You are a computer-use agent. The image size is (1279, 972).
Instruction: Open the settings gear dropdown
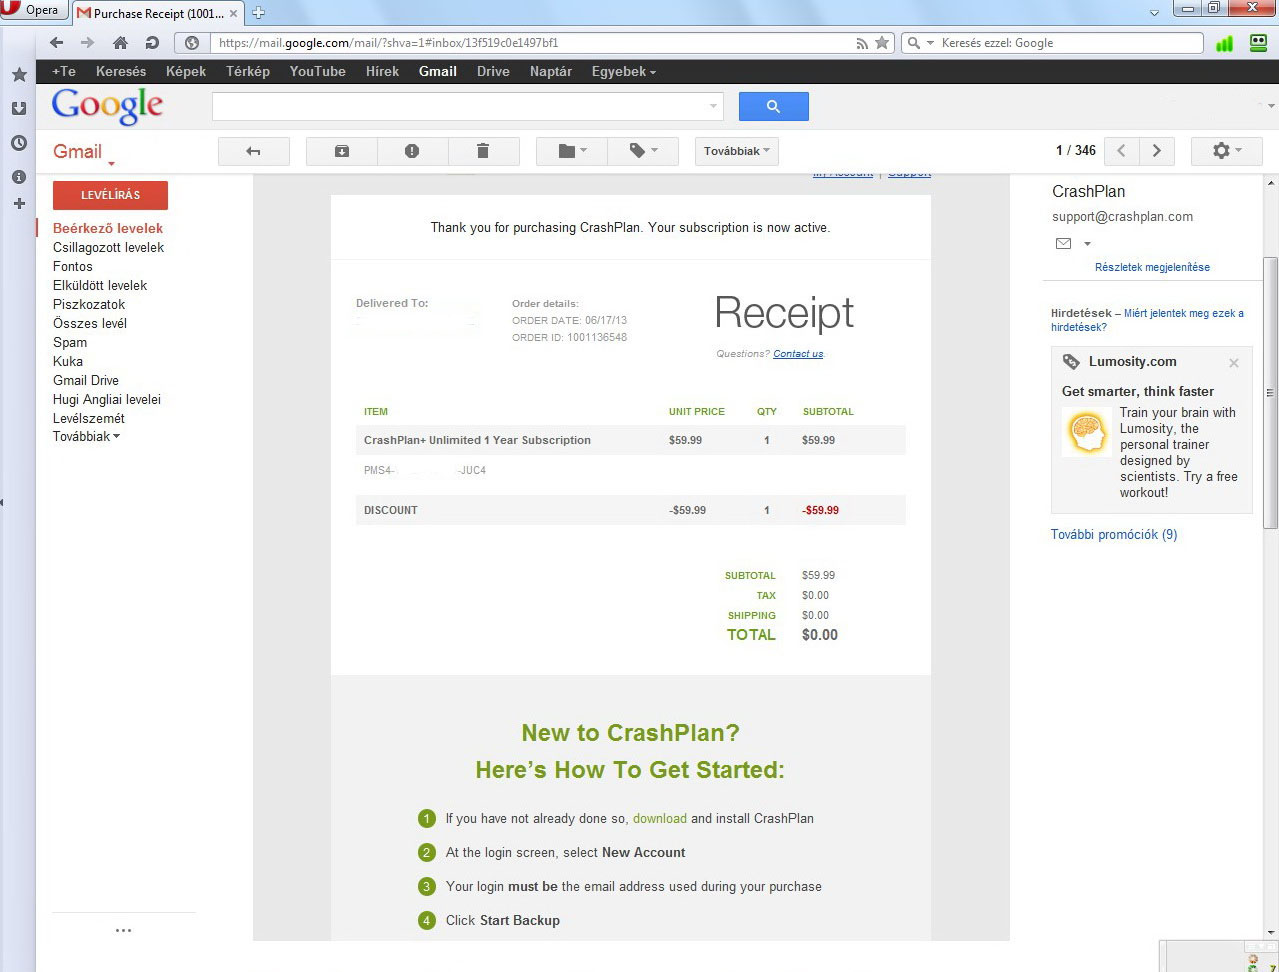(1227, 151)
